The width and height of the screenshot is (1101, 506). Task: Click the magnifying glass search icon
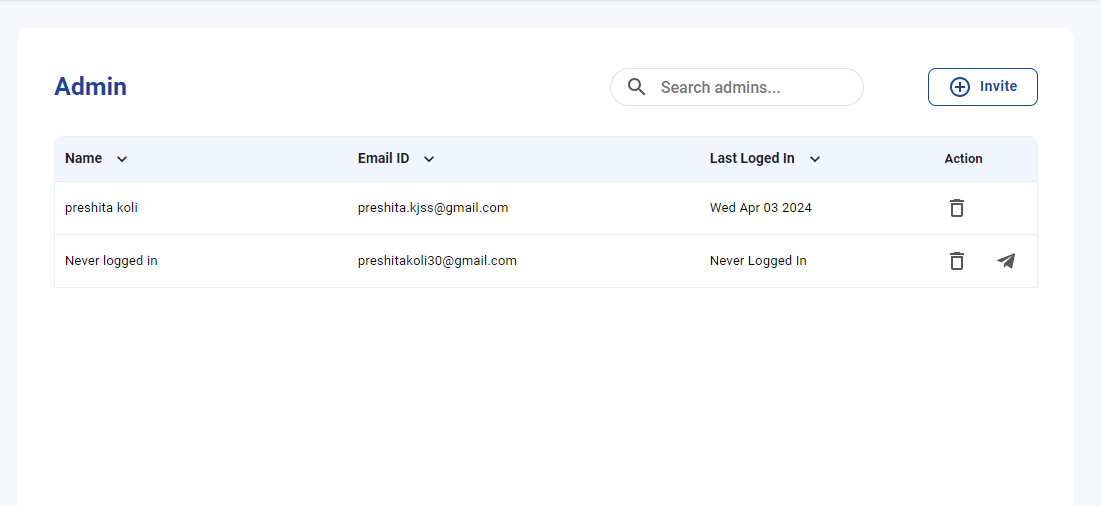(636, 87)
